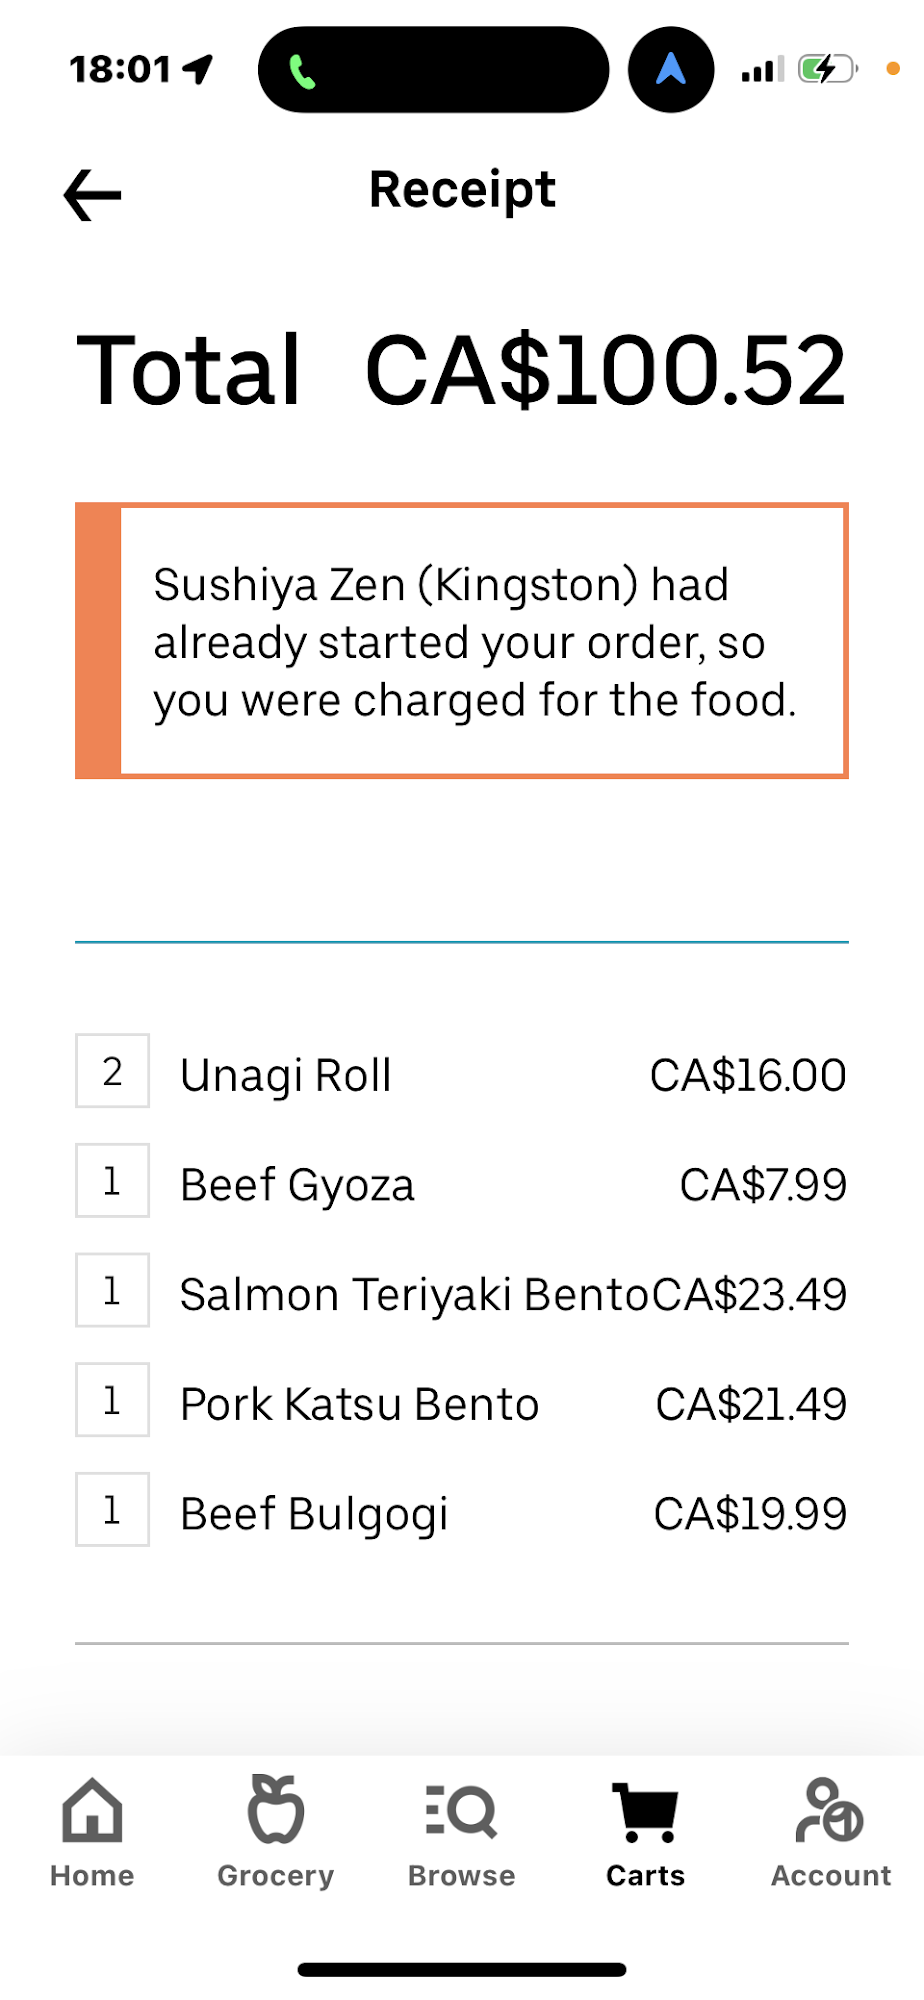924x2000 pixels.
Task: Tap the back arrow icon
Action: pyautogui.click(x=93, y=194)
